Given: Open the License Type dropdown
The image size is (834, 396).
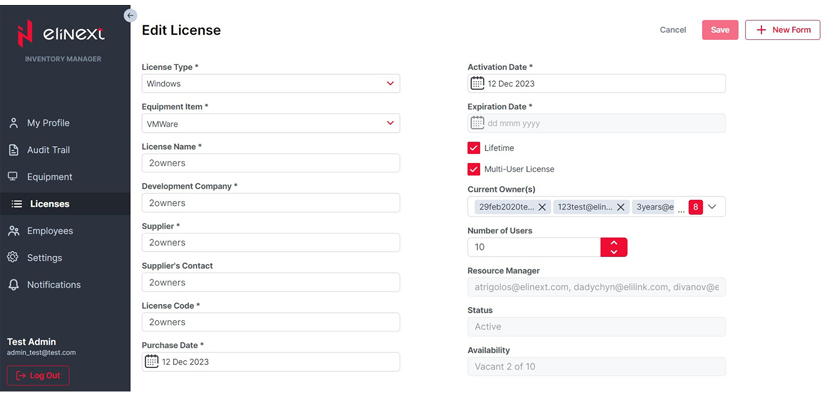Looking at the screenshot, I should click(x=270, y=83).
